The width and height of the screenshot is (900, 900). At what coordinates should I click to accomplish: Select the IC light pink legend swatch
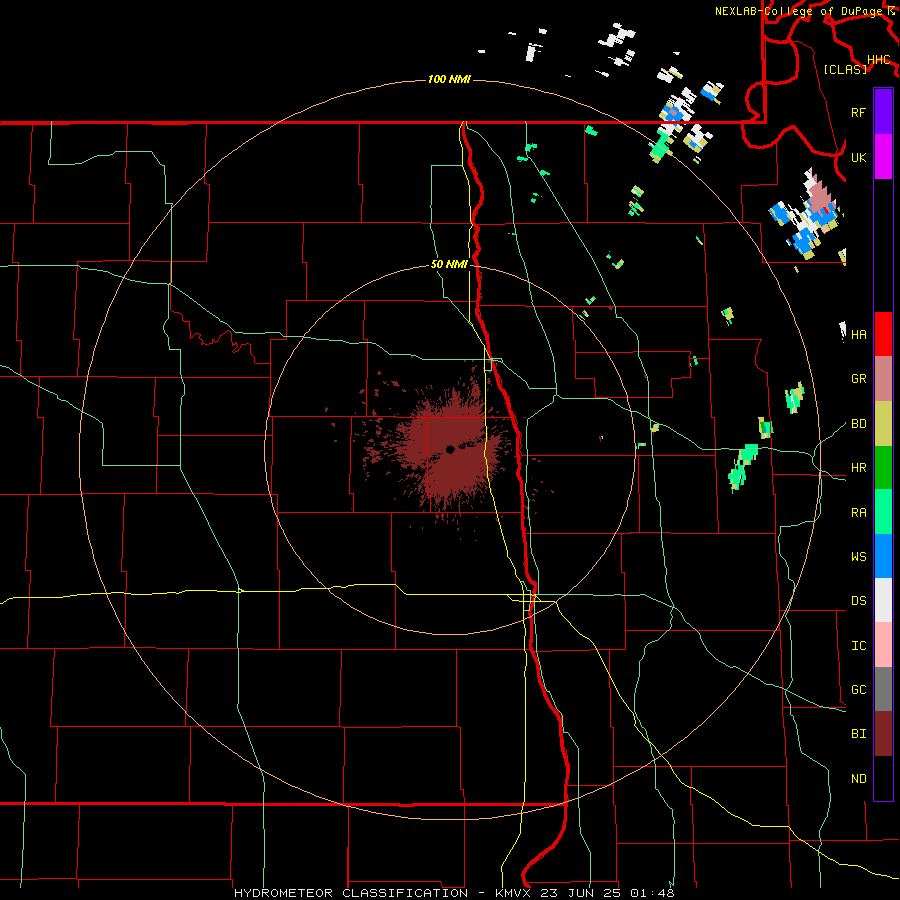(x=883, y=645)
